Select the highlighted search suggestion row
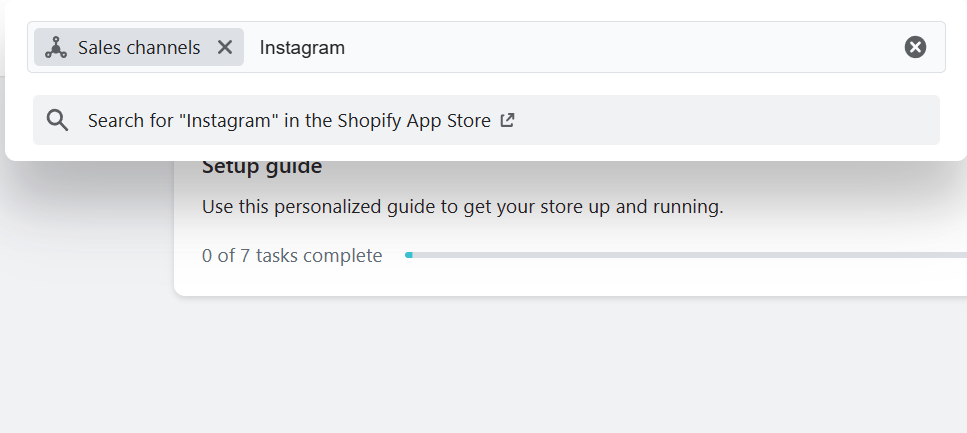 (x=486, y=120)
